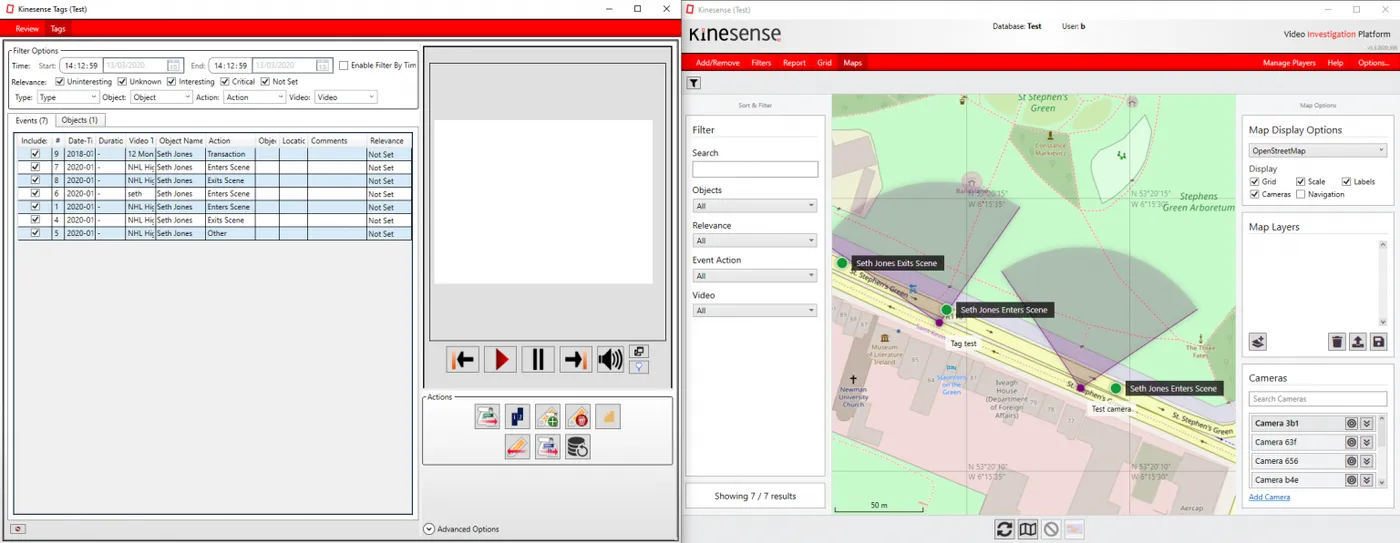Screen dimensions: 1400x543
Task: Open the Action filter dropdown
Action: pos(254,97)
